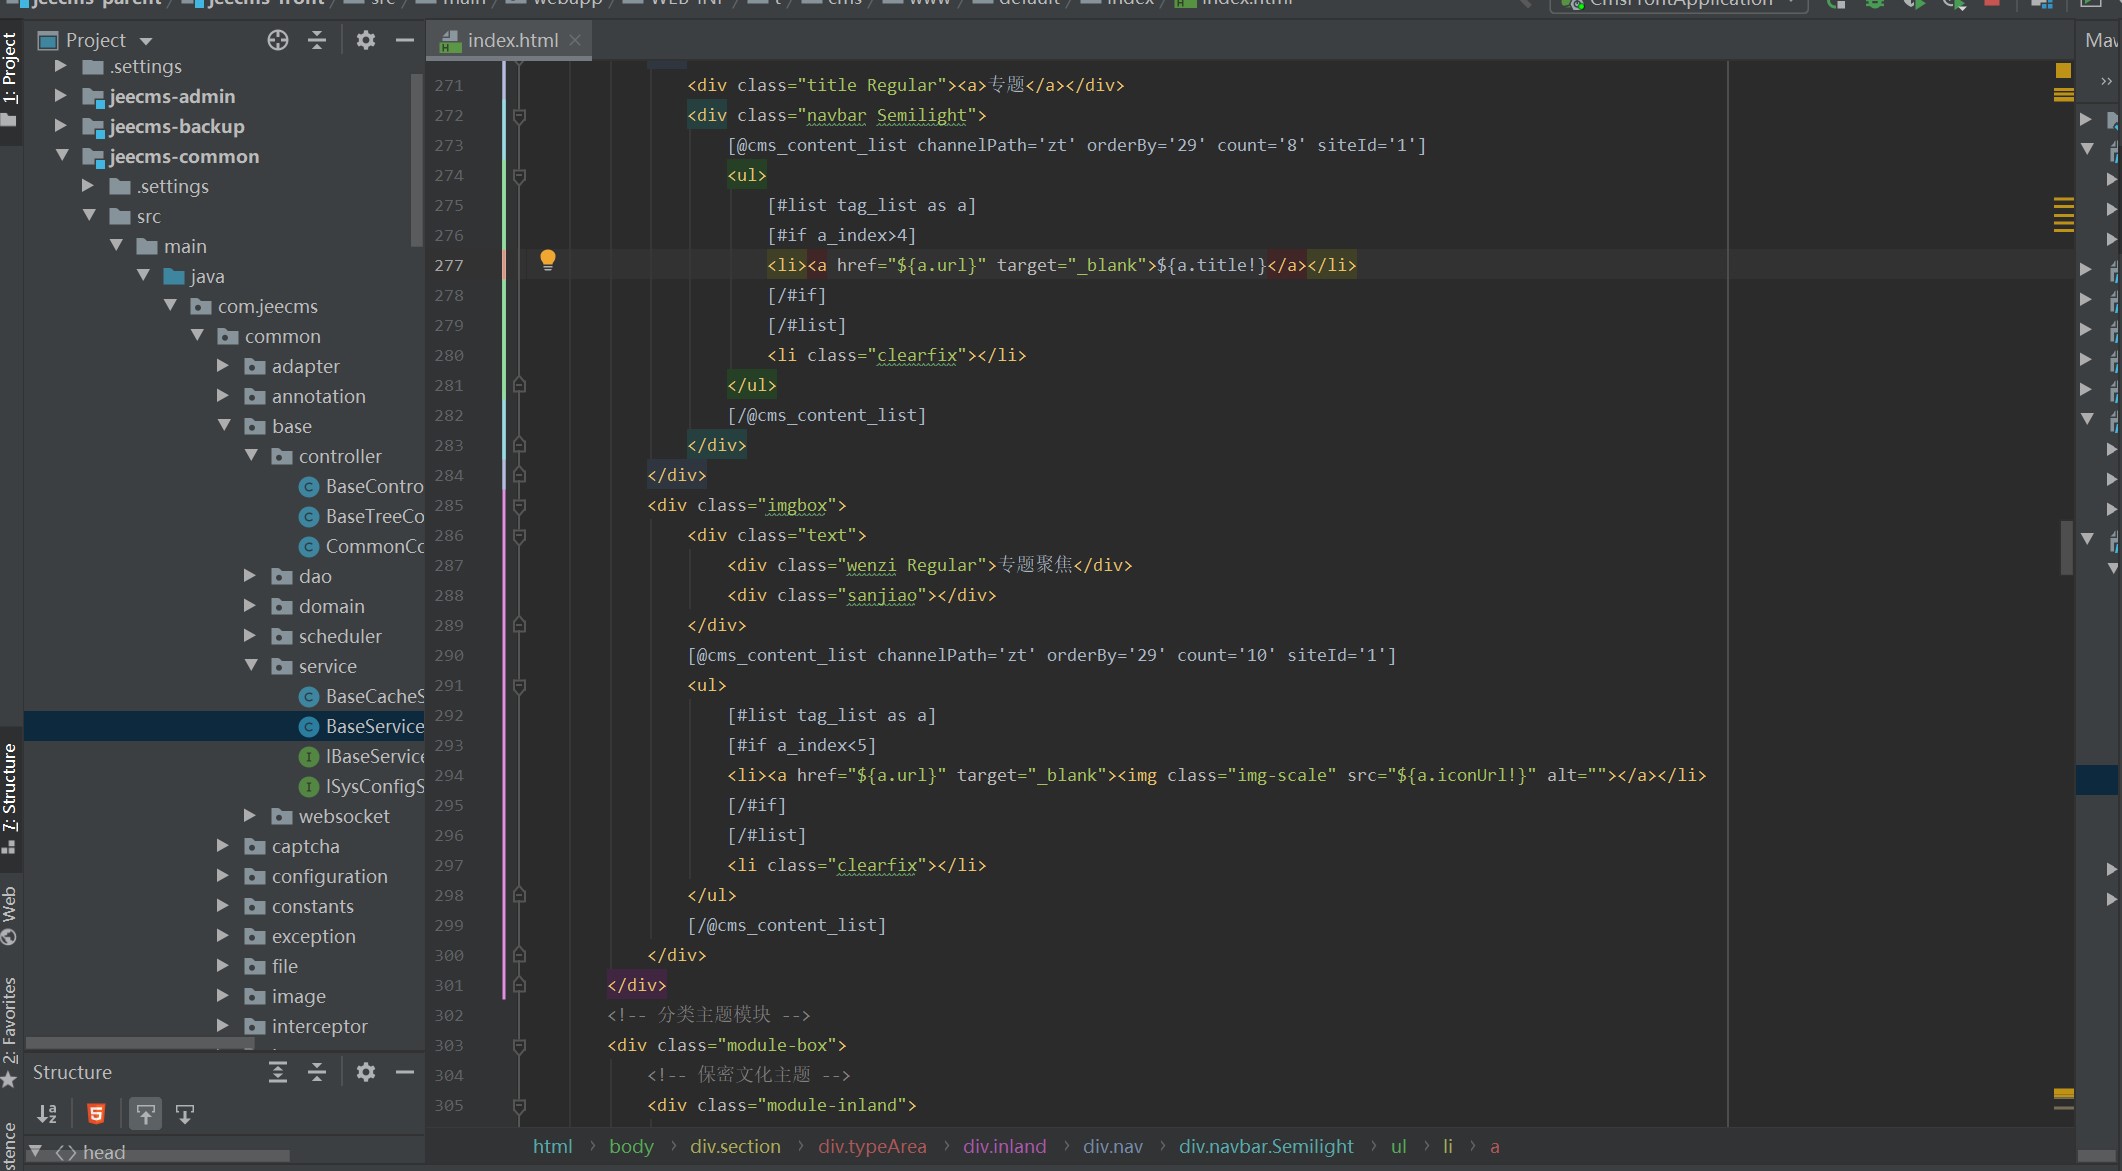Click div.navbar.Semilight in breadcrumb bar

click(x=1265, y=1146)
